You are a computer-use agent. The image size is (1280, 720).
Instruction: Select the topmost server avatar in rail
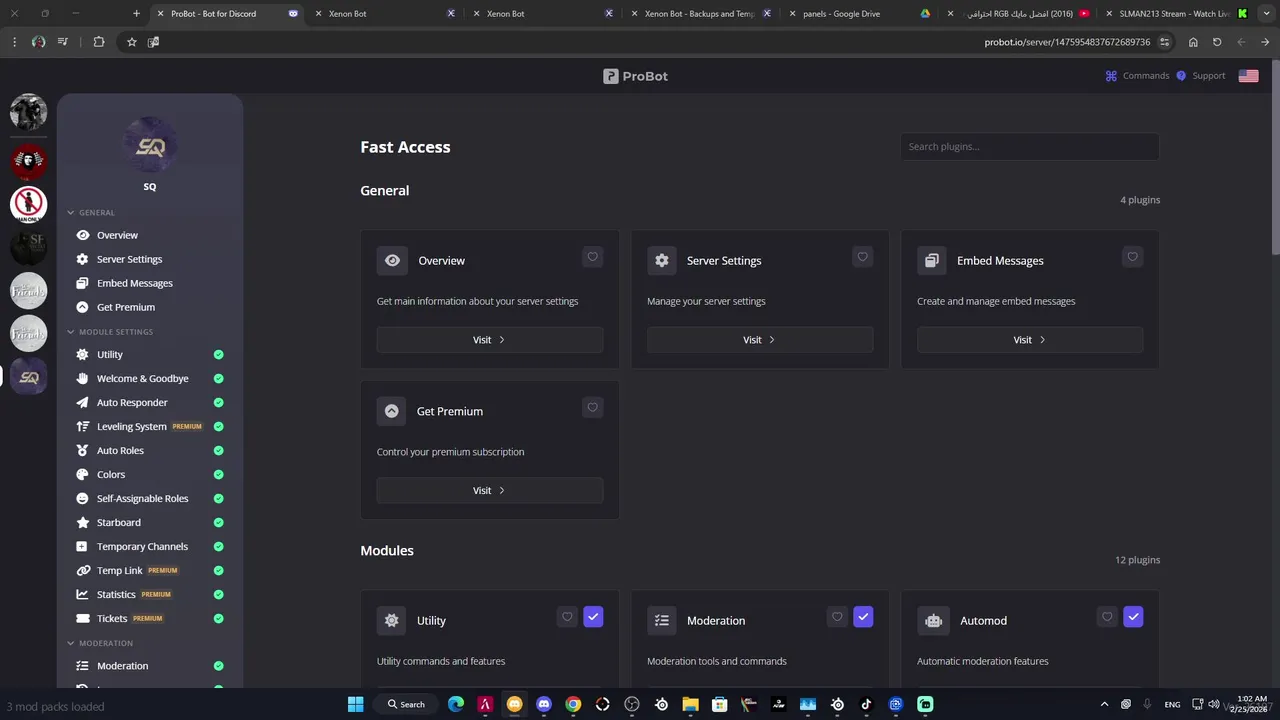(29, 112)
